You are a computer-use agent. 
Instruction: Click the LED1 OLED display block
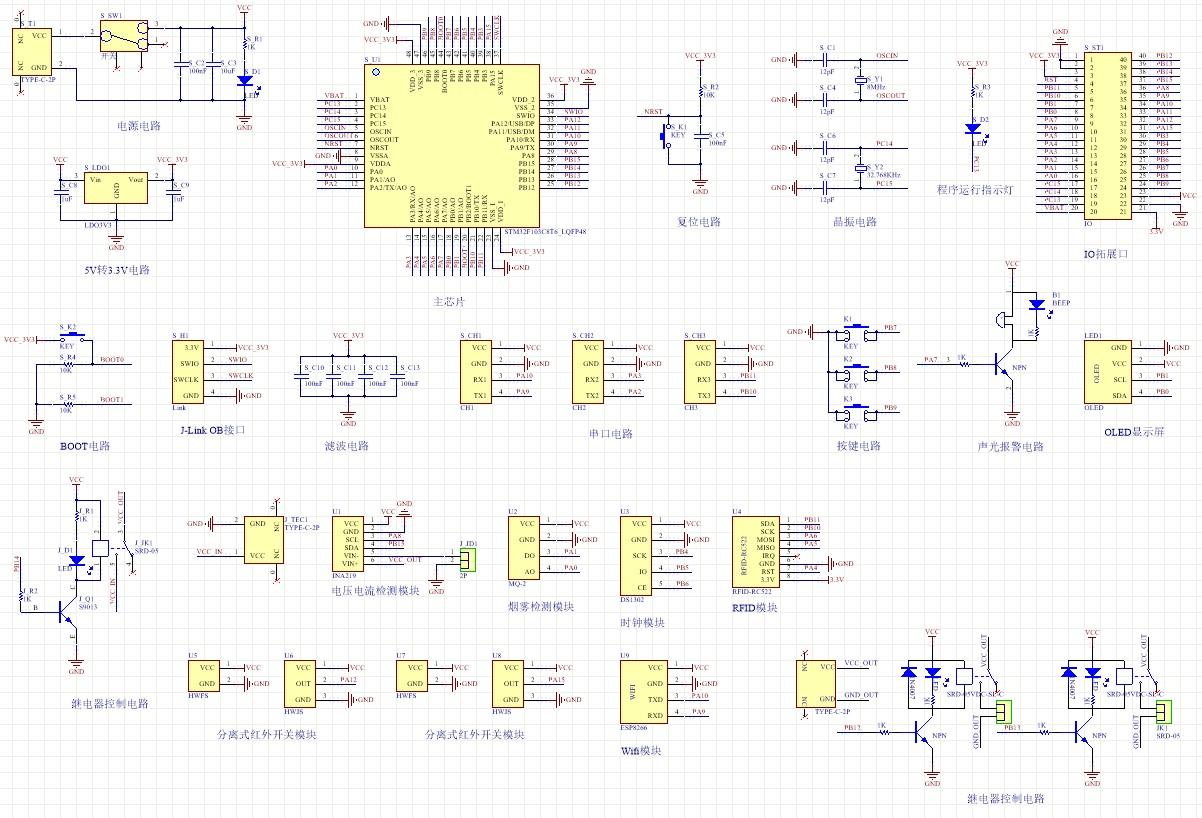[x=1107, y=371]
